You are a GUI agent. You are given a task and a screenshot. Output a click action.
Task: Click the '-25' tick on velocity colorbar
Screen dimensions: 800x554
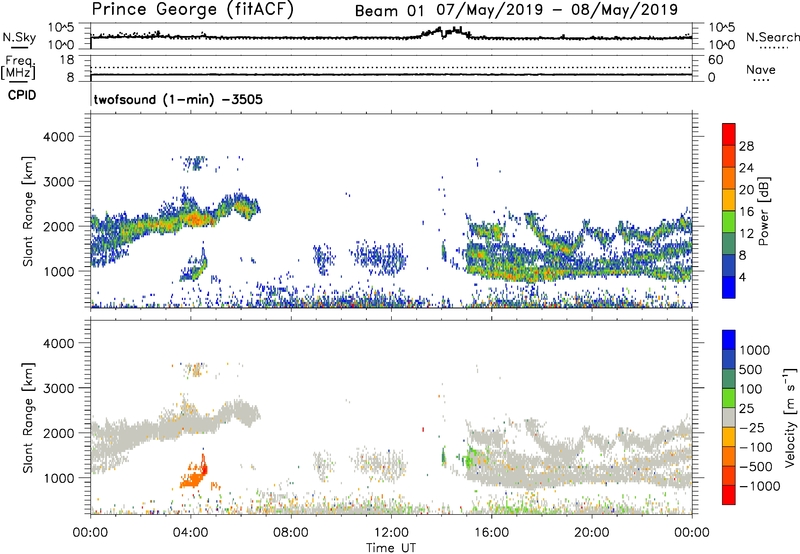pos(752,427)
